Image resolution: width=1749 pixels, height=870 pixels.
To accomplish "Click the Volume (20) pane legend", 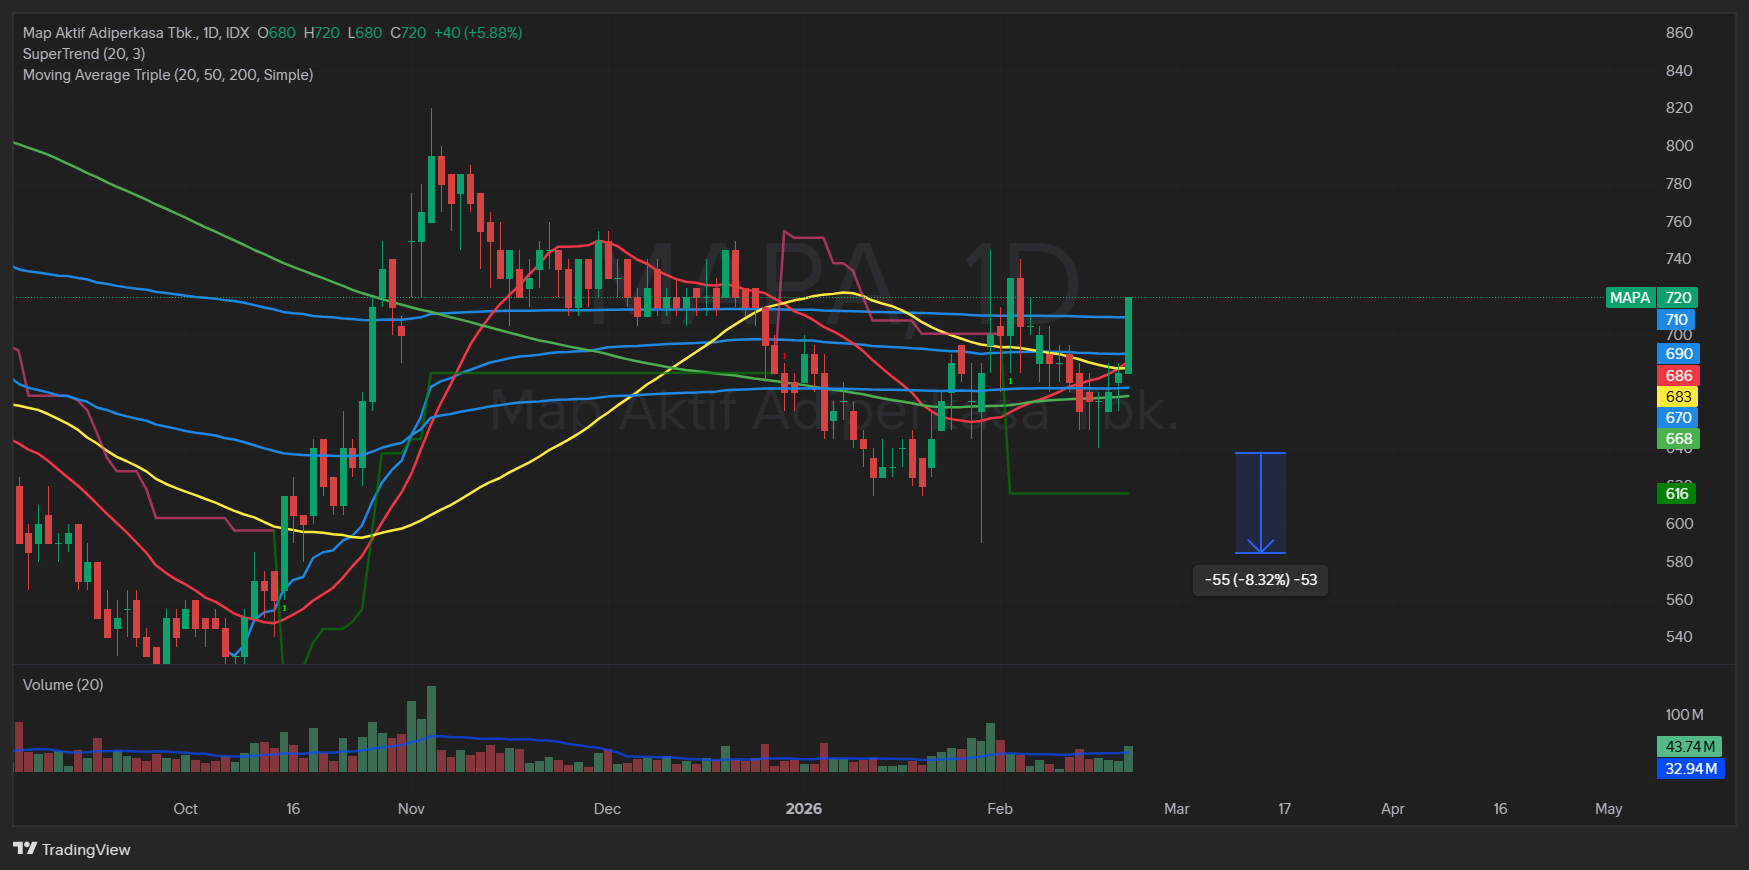I will tap(63, 685).
